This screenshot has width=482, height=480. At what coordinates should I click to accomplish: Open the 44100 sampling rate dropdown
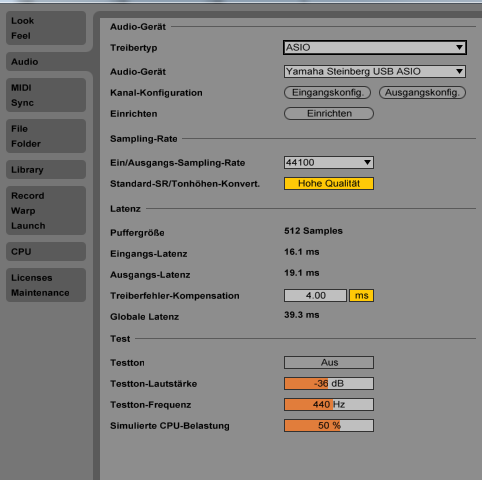point(329,162)
